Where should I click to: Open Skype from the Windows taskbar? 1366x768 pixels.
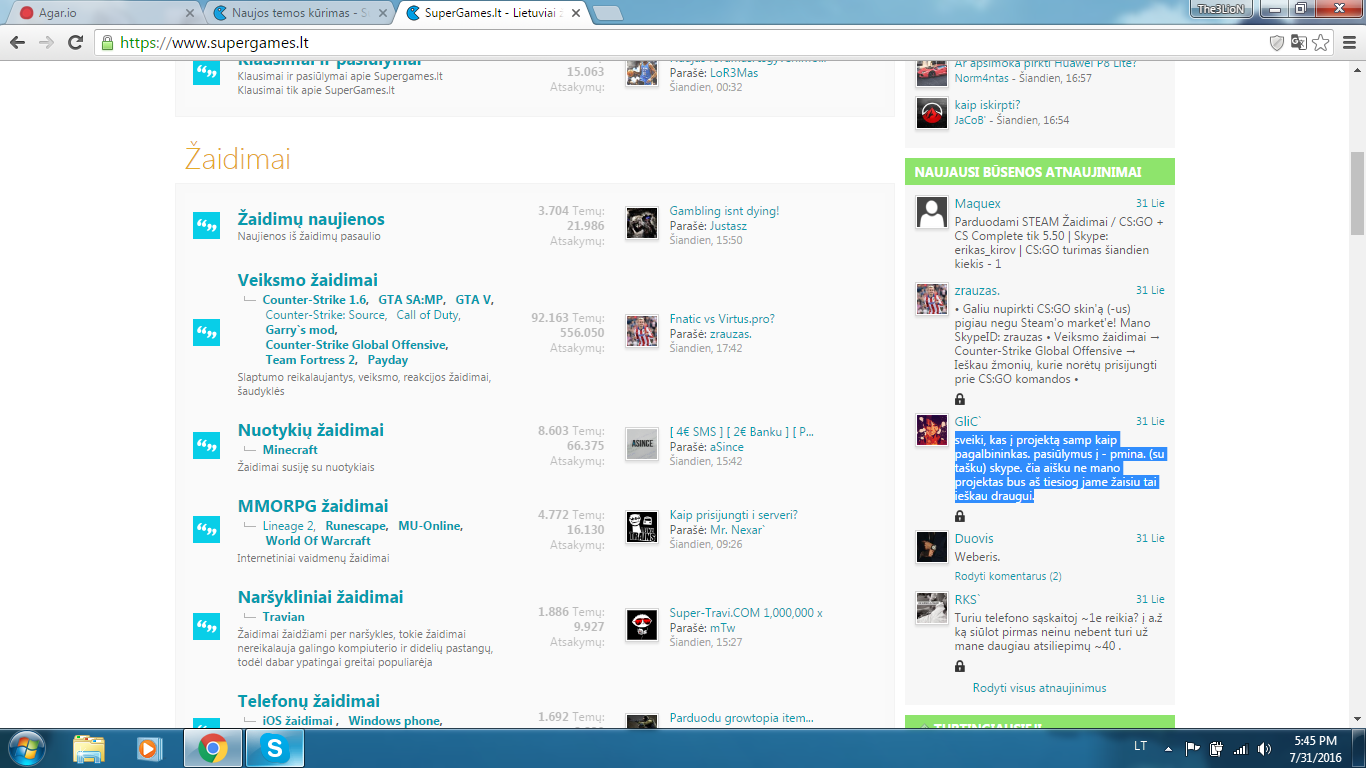(274, 748)
